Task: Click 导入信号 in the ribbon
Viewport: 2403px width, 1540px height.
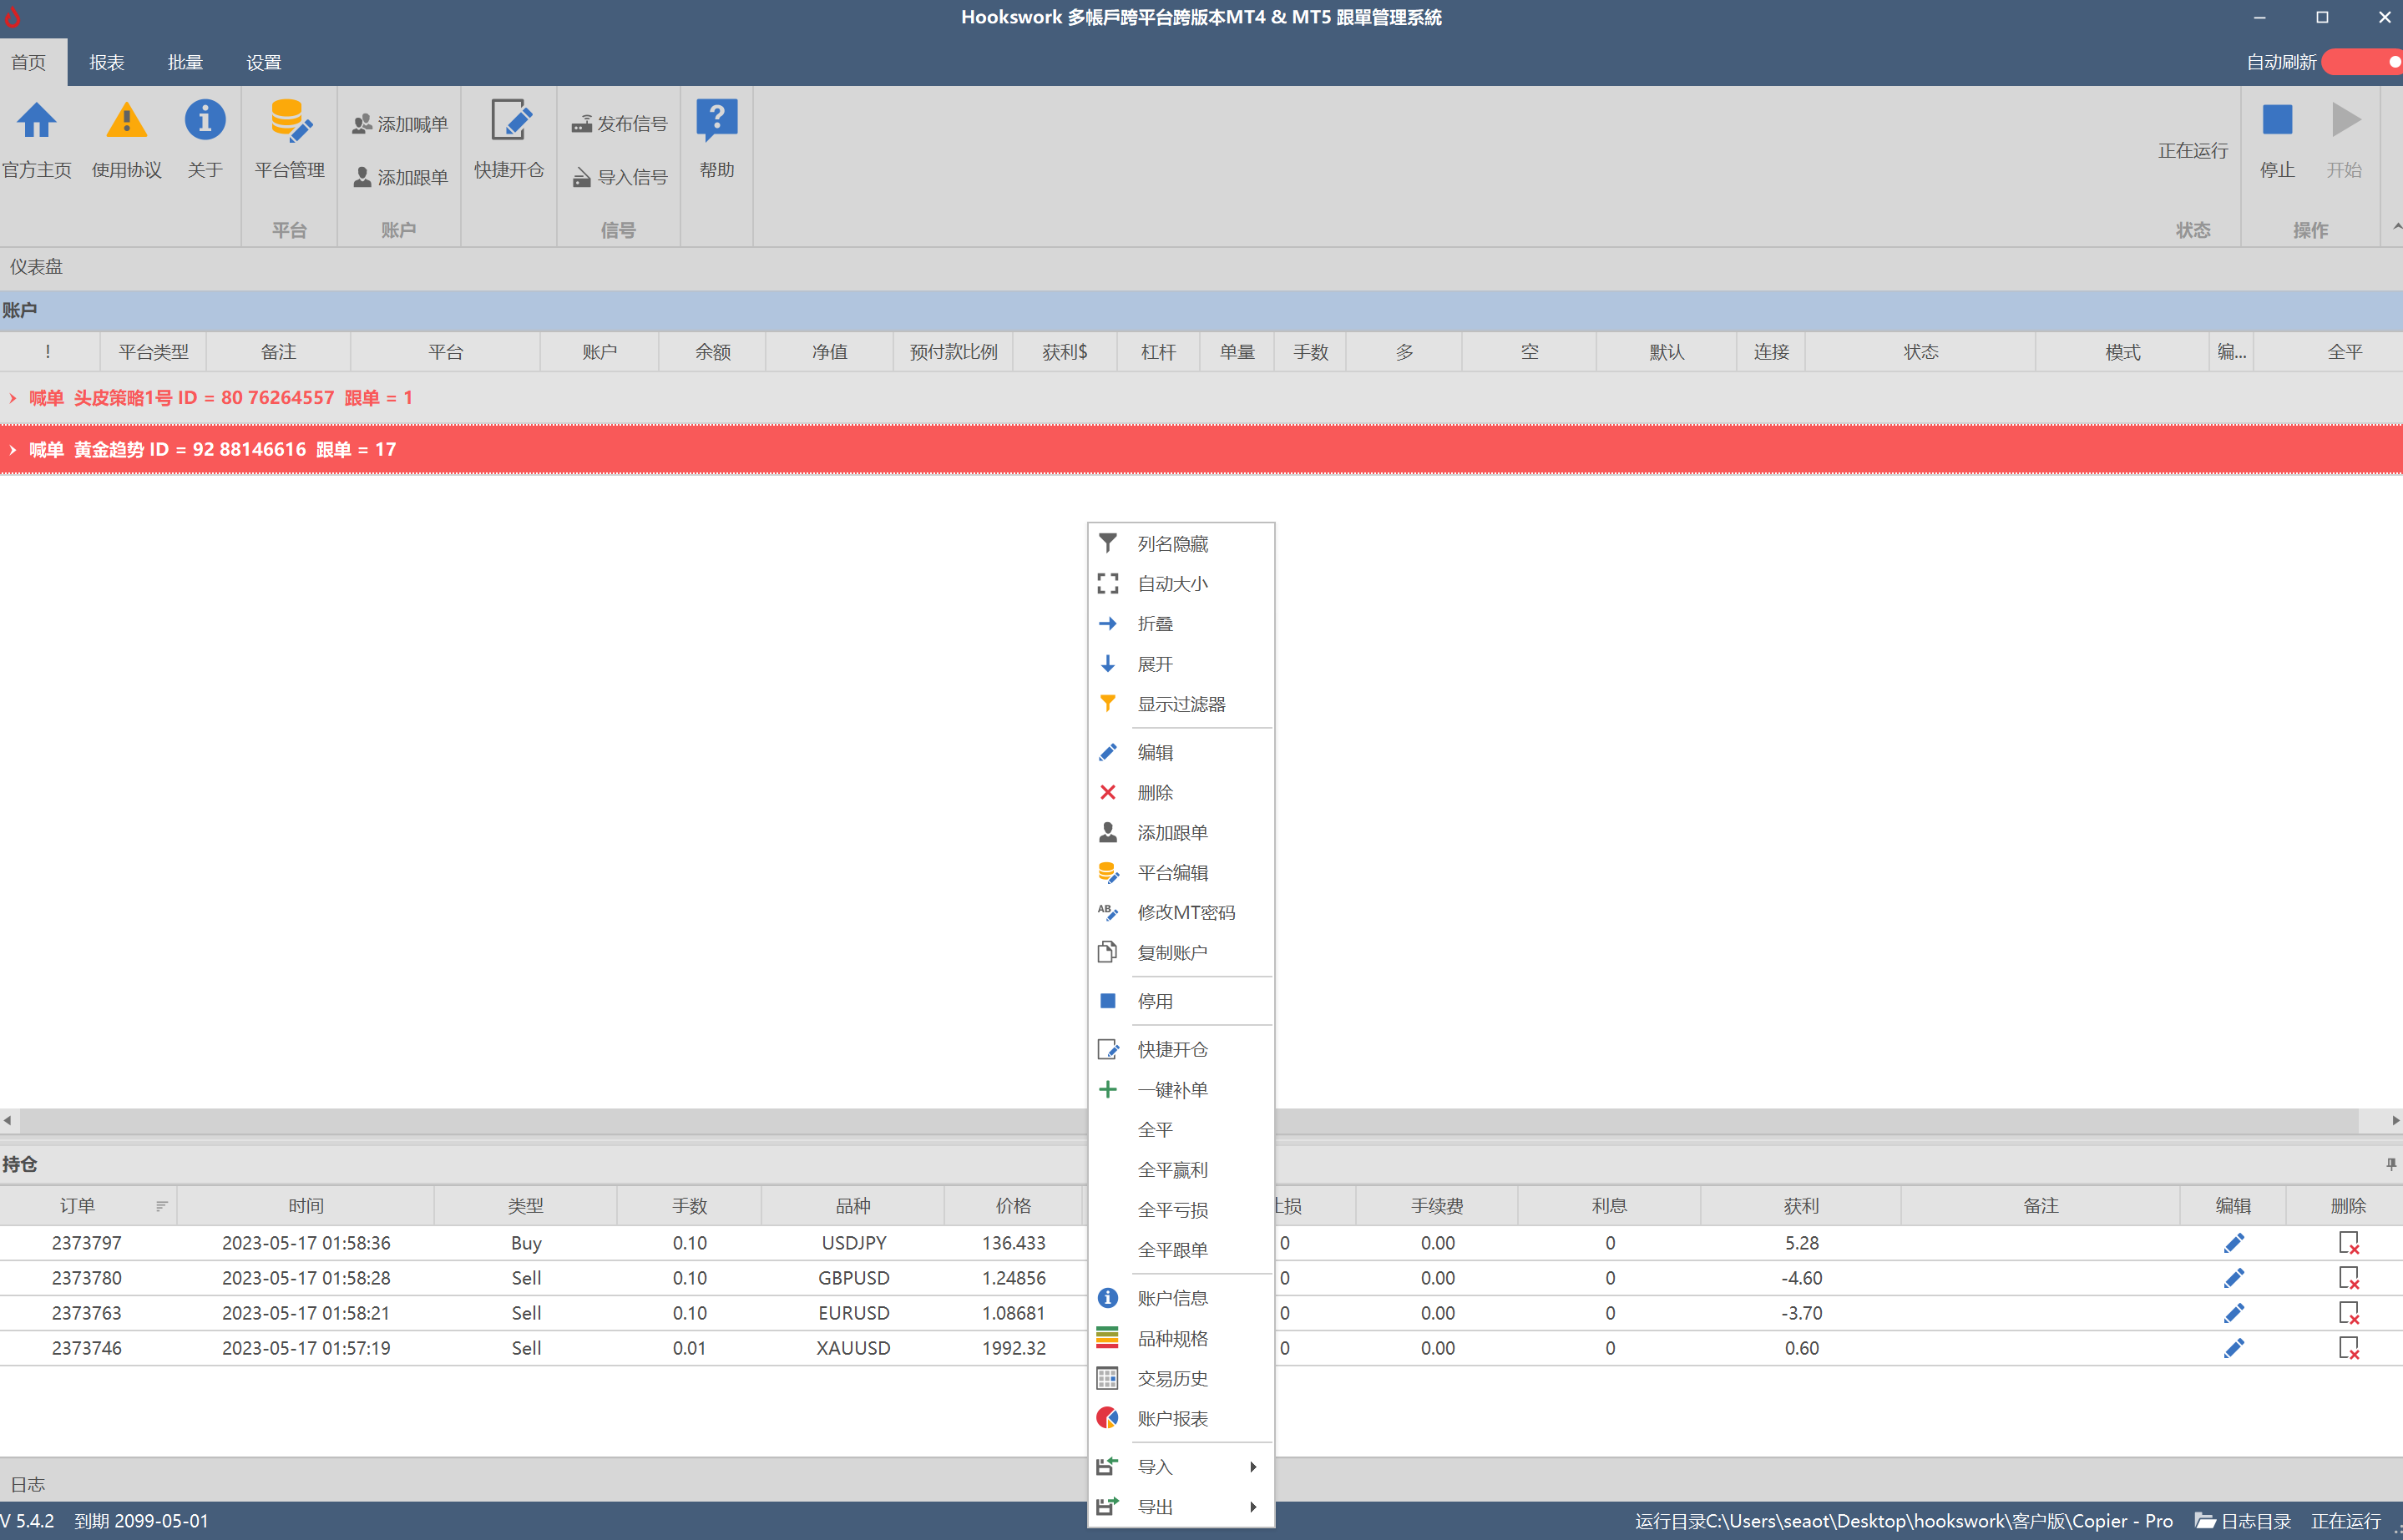Action: [x=619, y=177]
